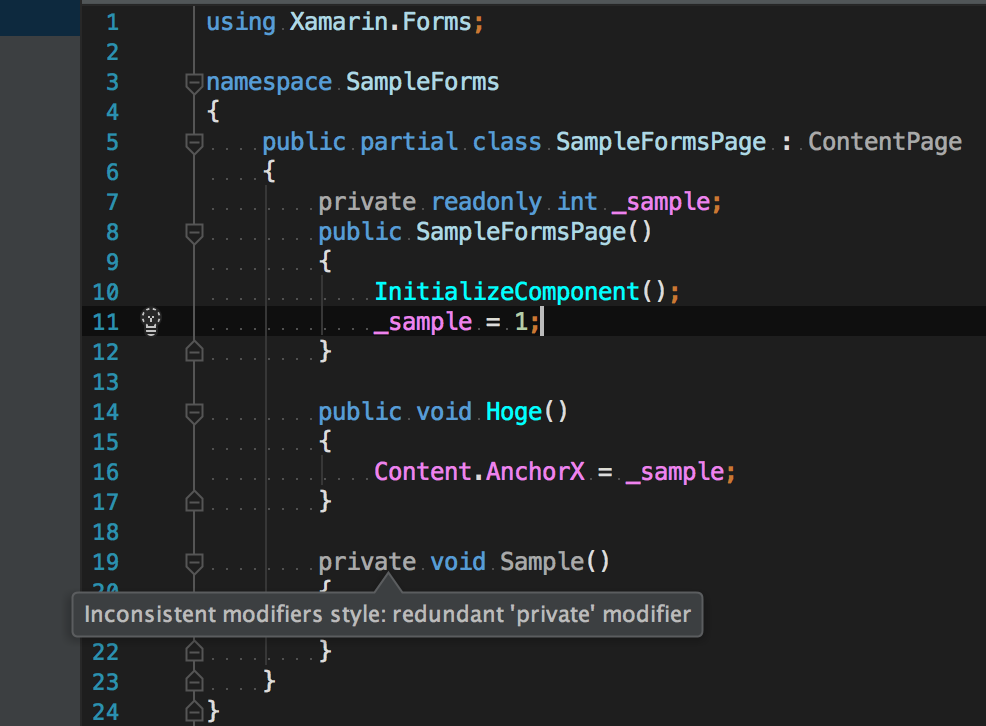Fold the Hoge method at line 14
The height and width of the screenshot is (726, 986).
(x=194, y=412)
